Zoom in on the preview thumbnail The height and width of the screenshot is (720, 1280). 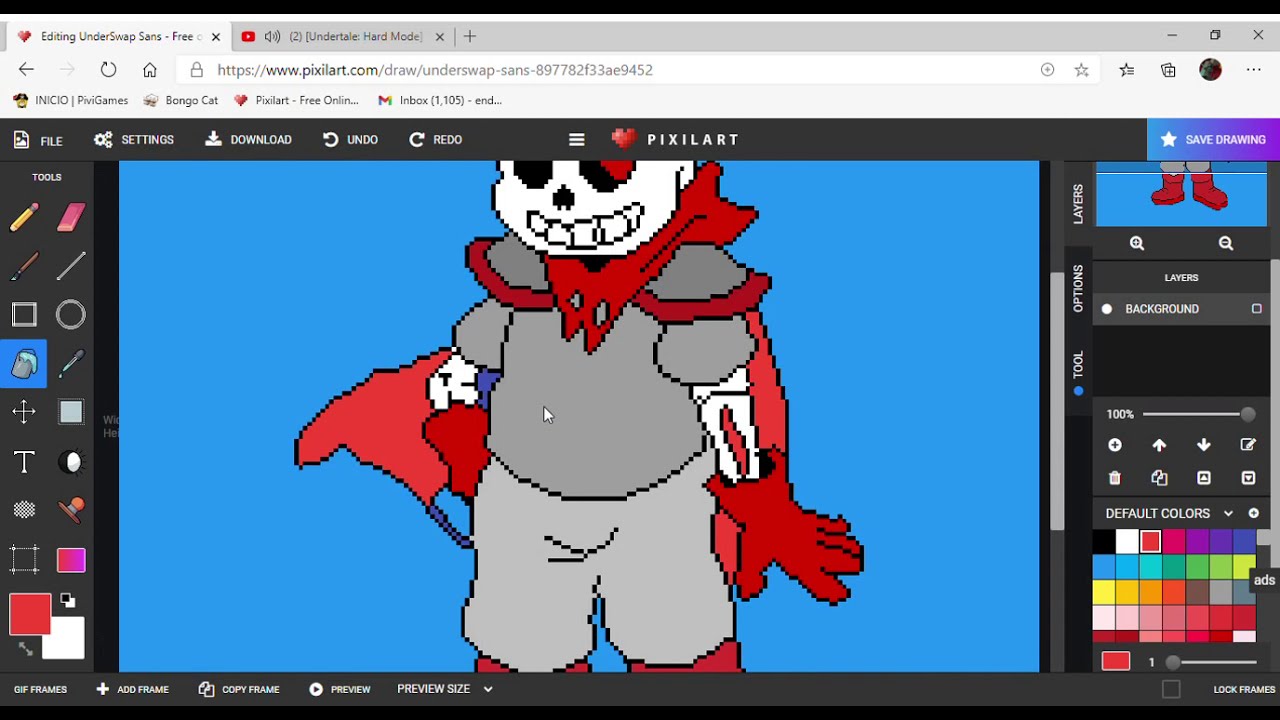pyautogui.click(x=1137, y=243)
